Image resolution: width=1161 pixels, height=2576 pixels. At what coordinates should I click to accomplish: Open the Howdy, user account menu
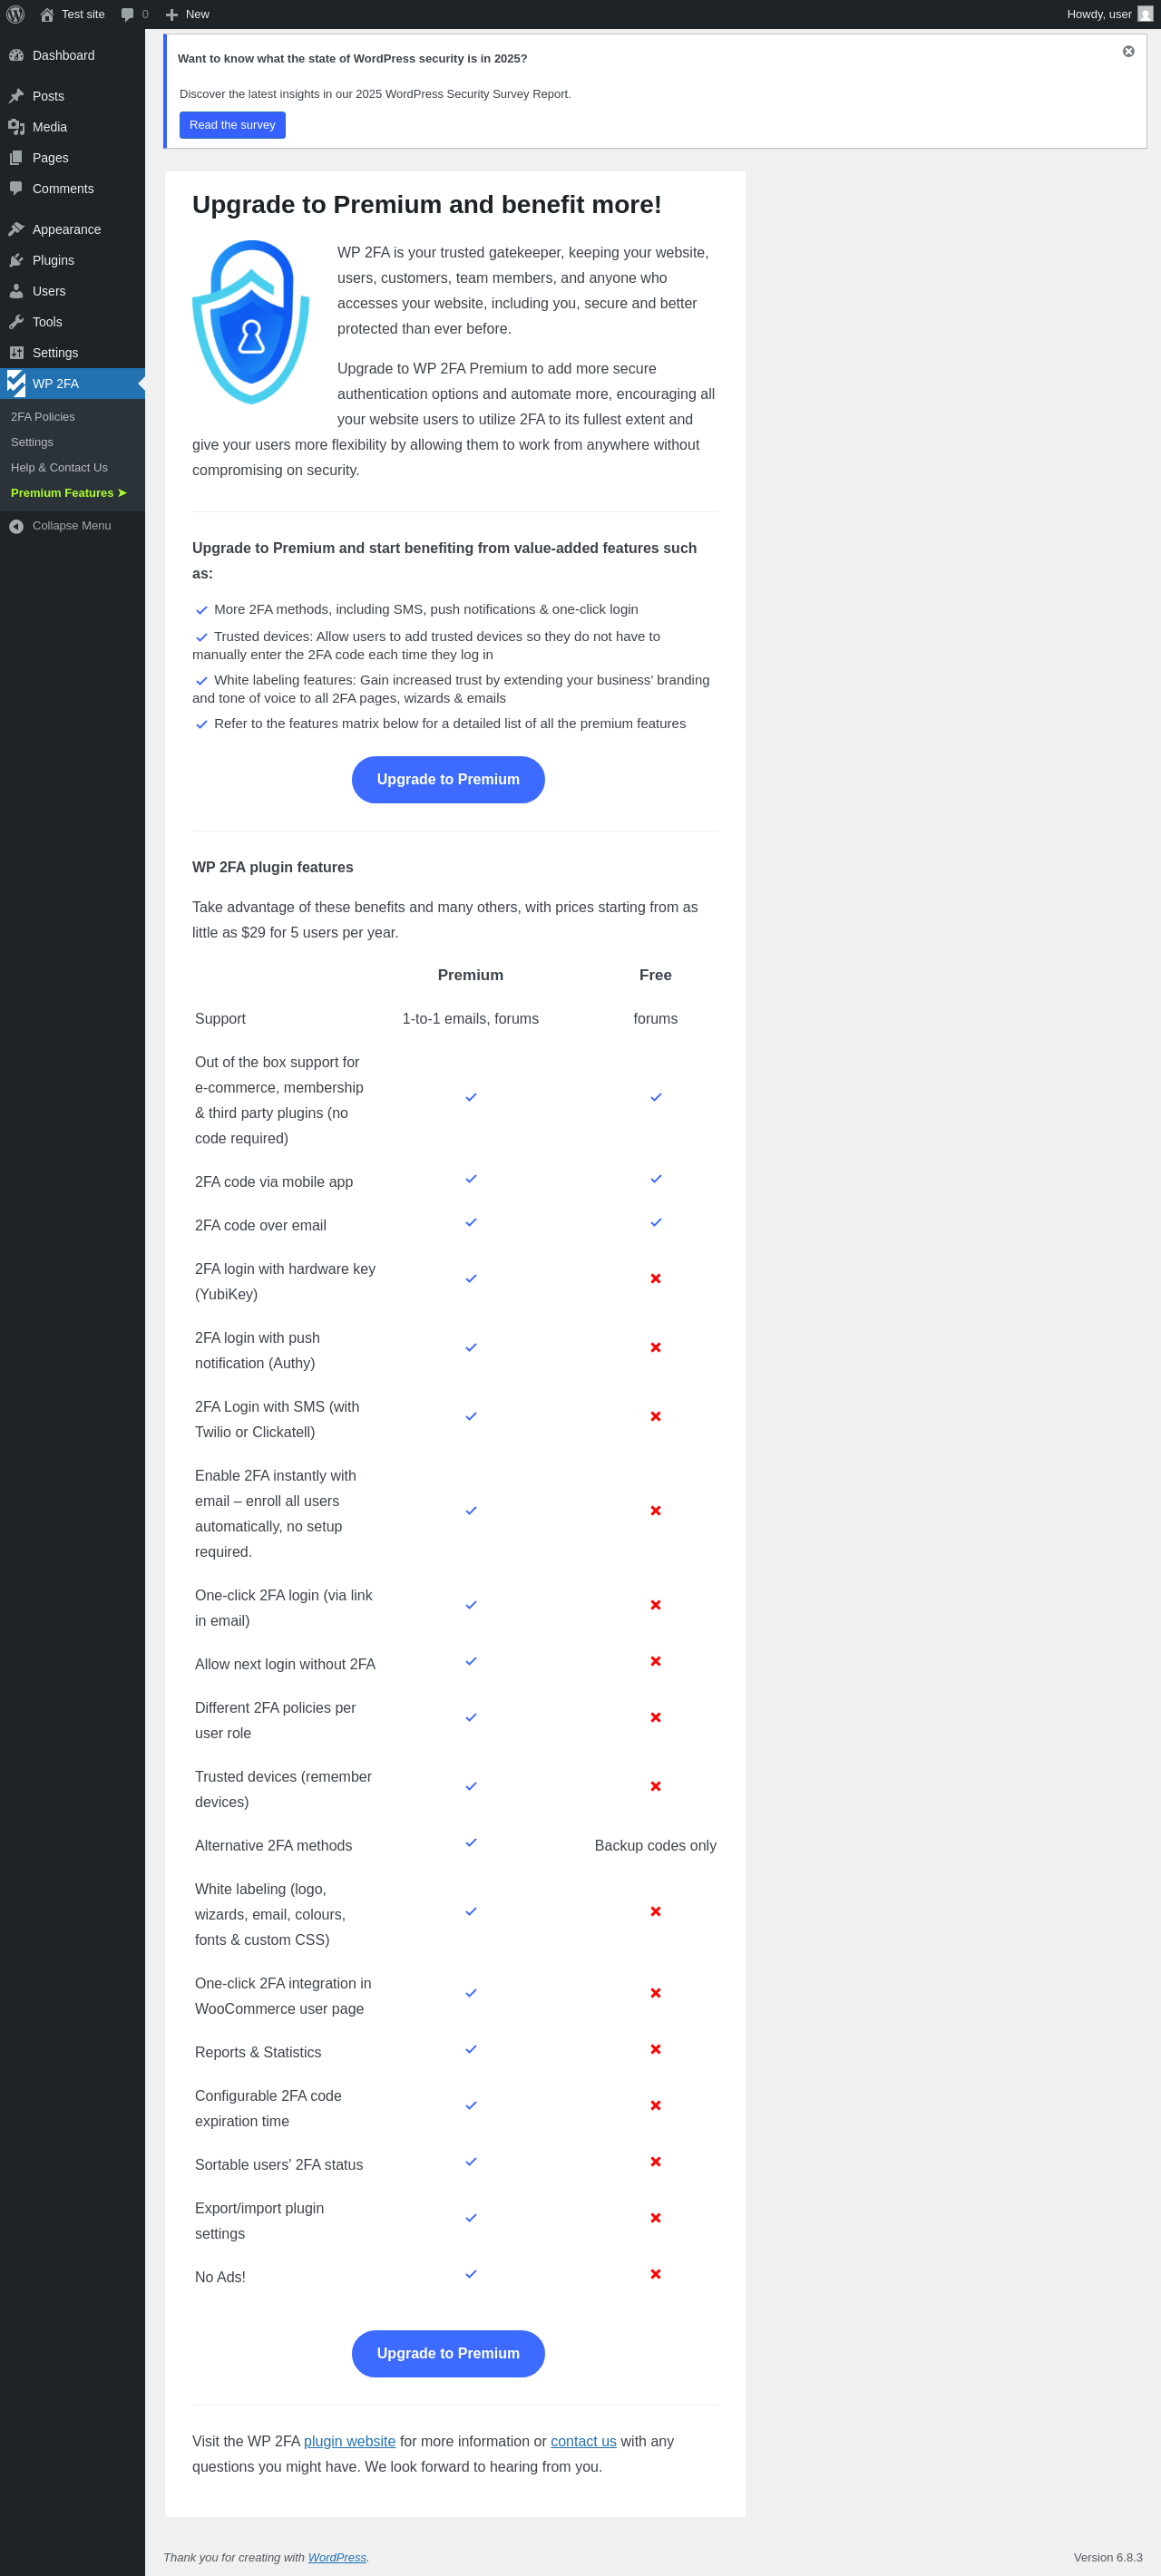(1099, 14)
